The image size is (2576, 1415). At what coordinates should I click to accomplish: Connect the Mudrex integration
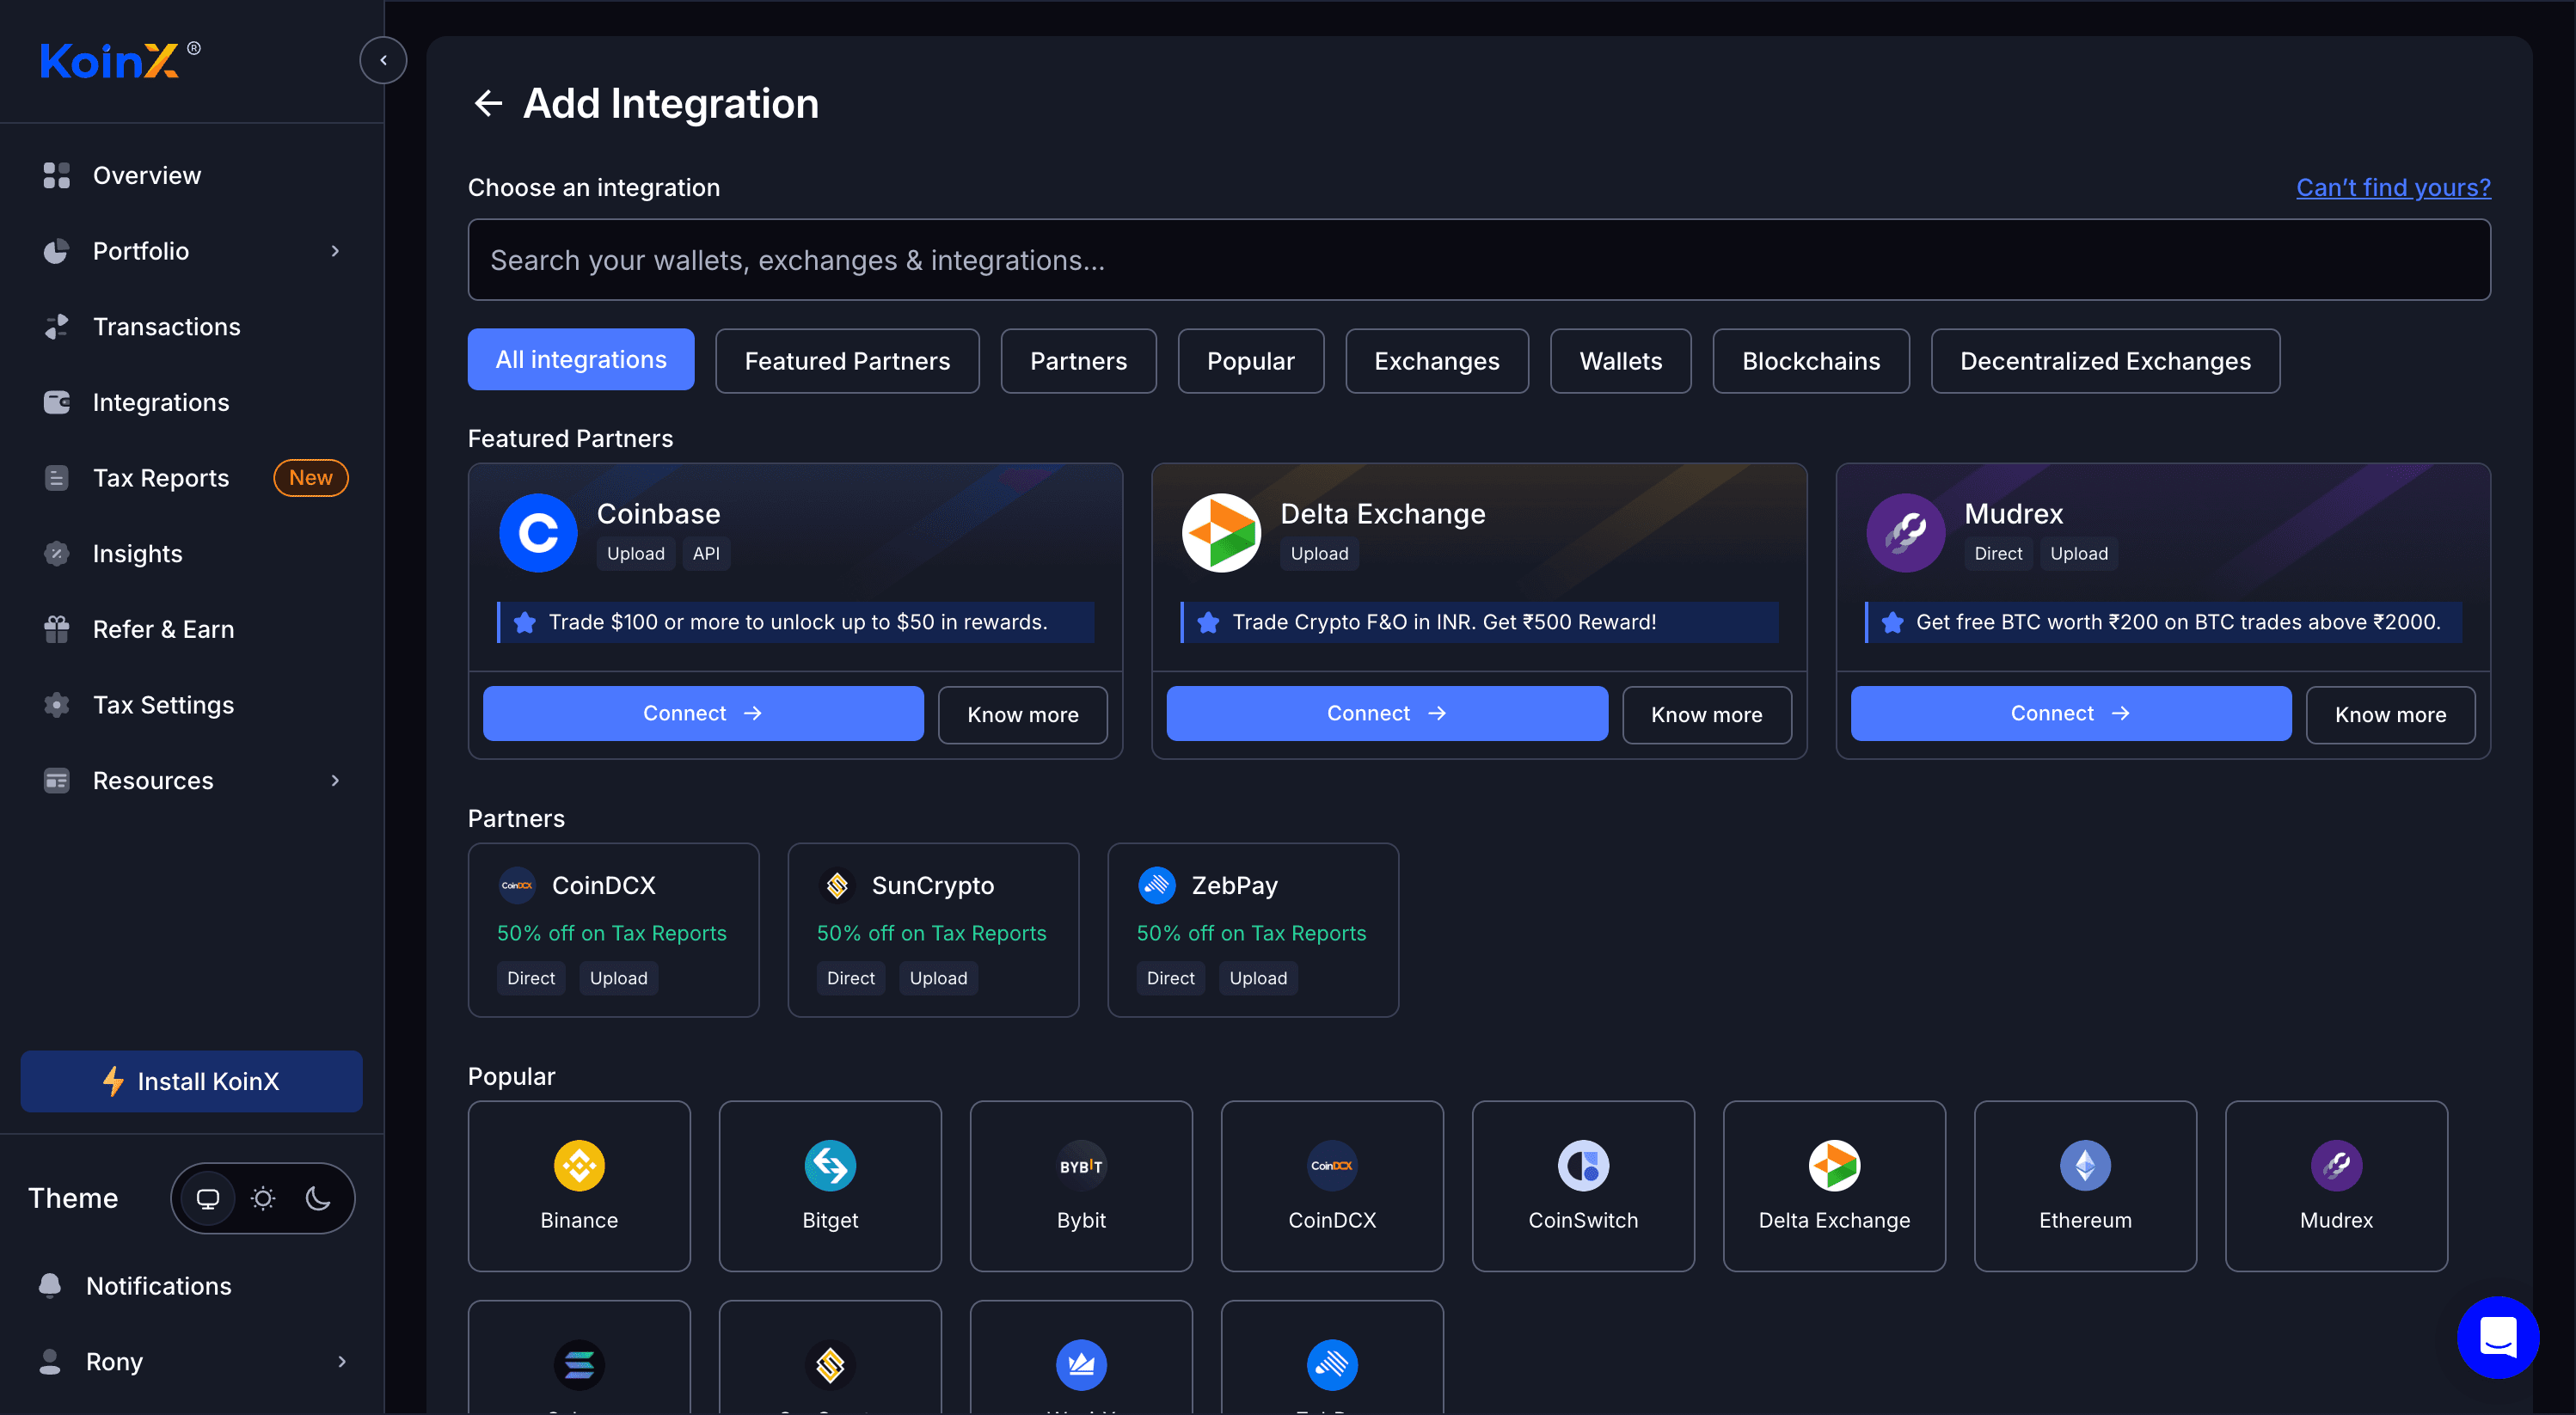tap(2071, 713)
